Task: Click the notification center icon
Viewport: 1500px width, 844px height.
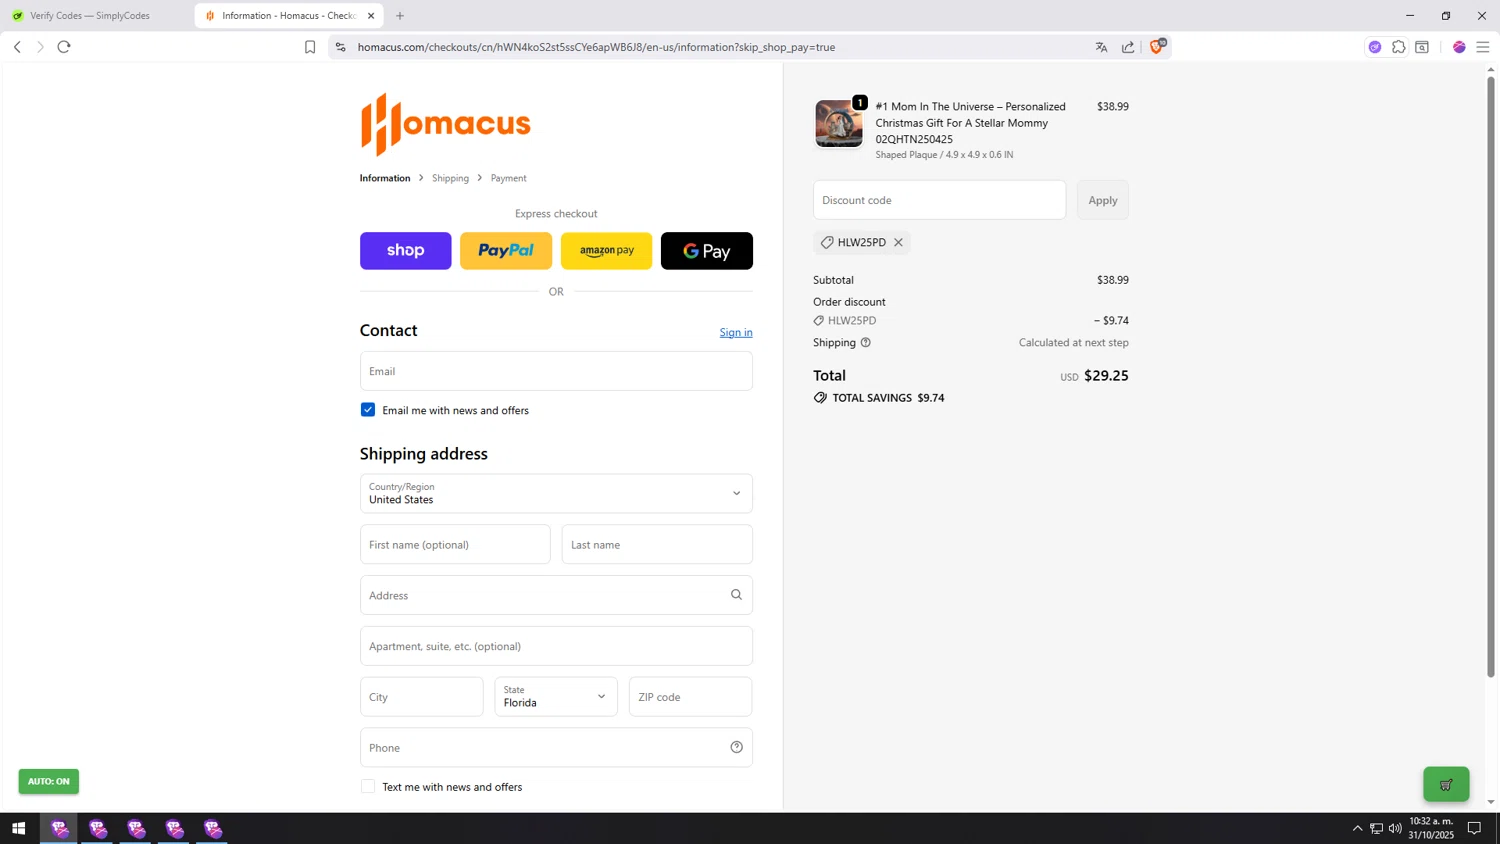Action: (1474, 828)
